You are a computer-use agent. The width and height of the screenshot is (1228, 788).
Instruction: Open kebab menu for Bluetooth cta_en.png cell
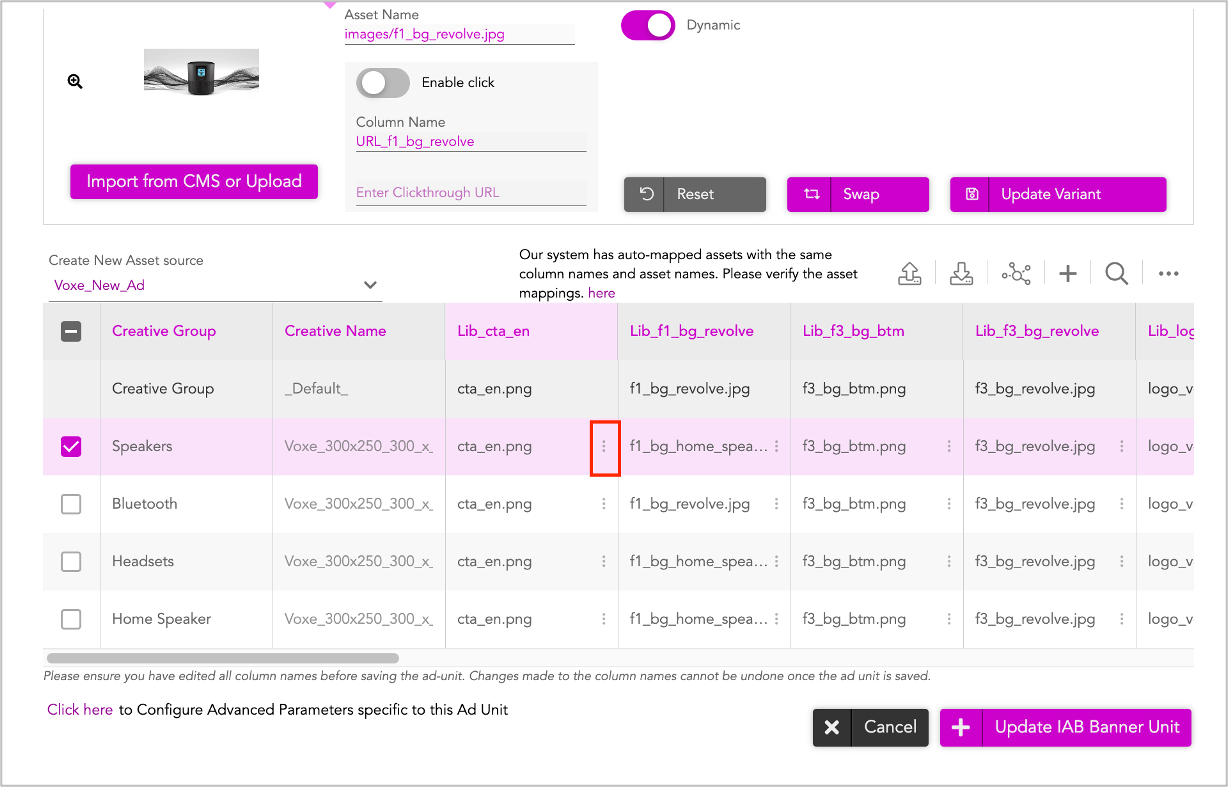(604, 504)
